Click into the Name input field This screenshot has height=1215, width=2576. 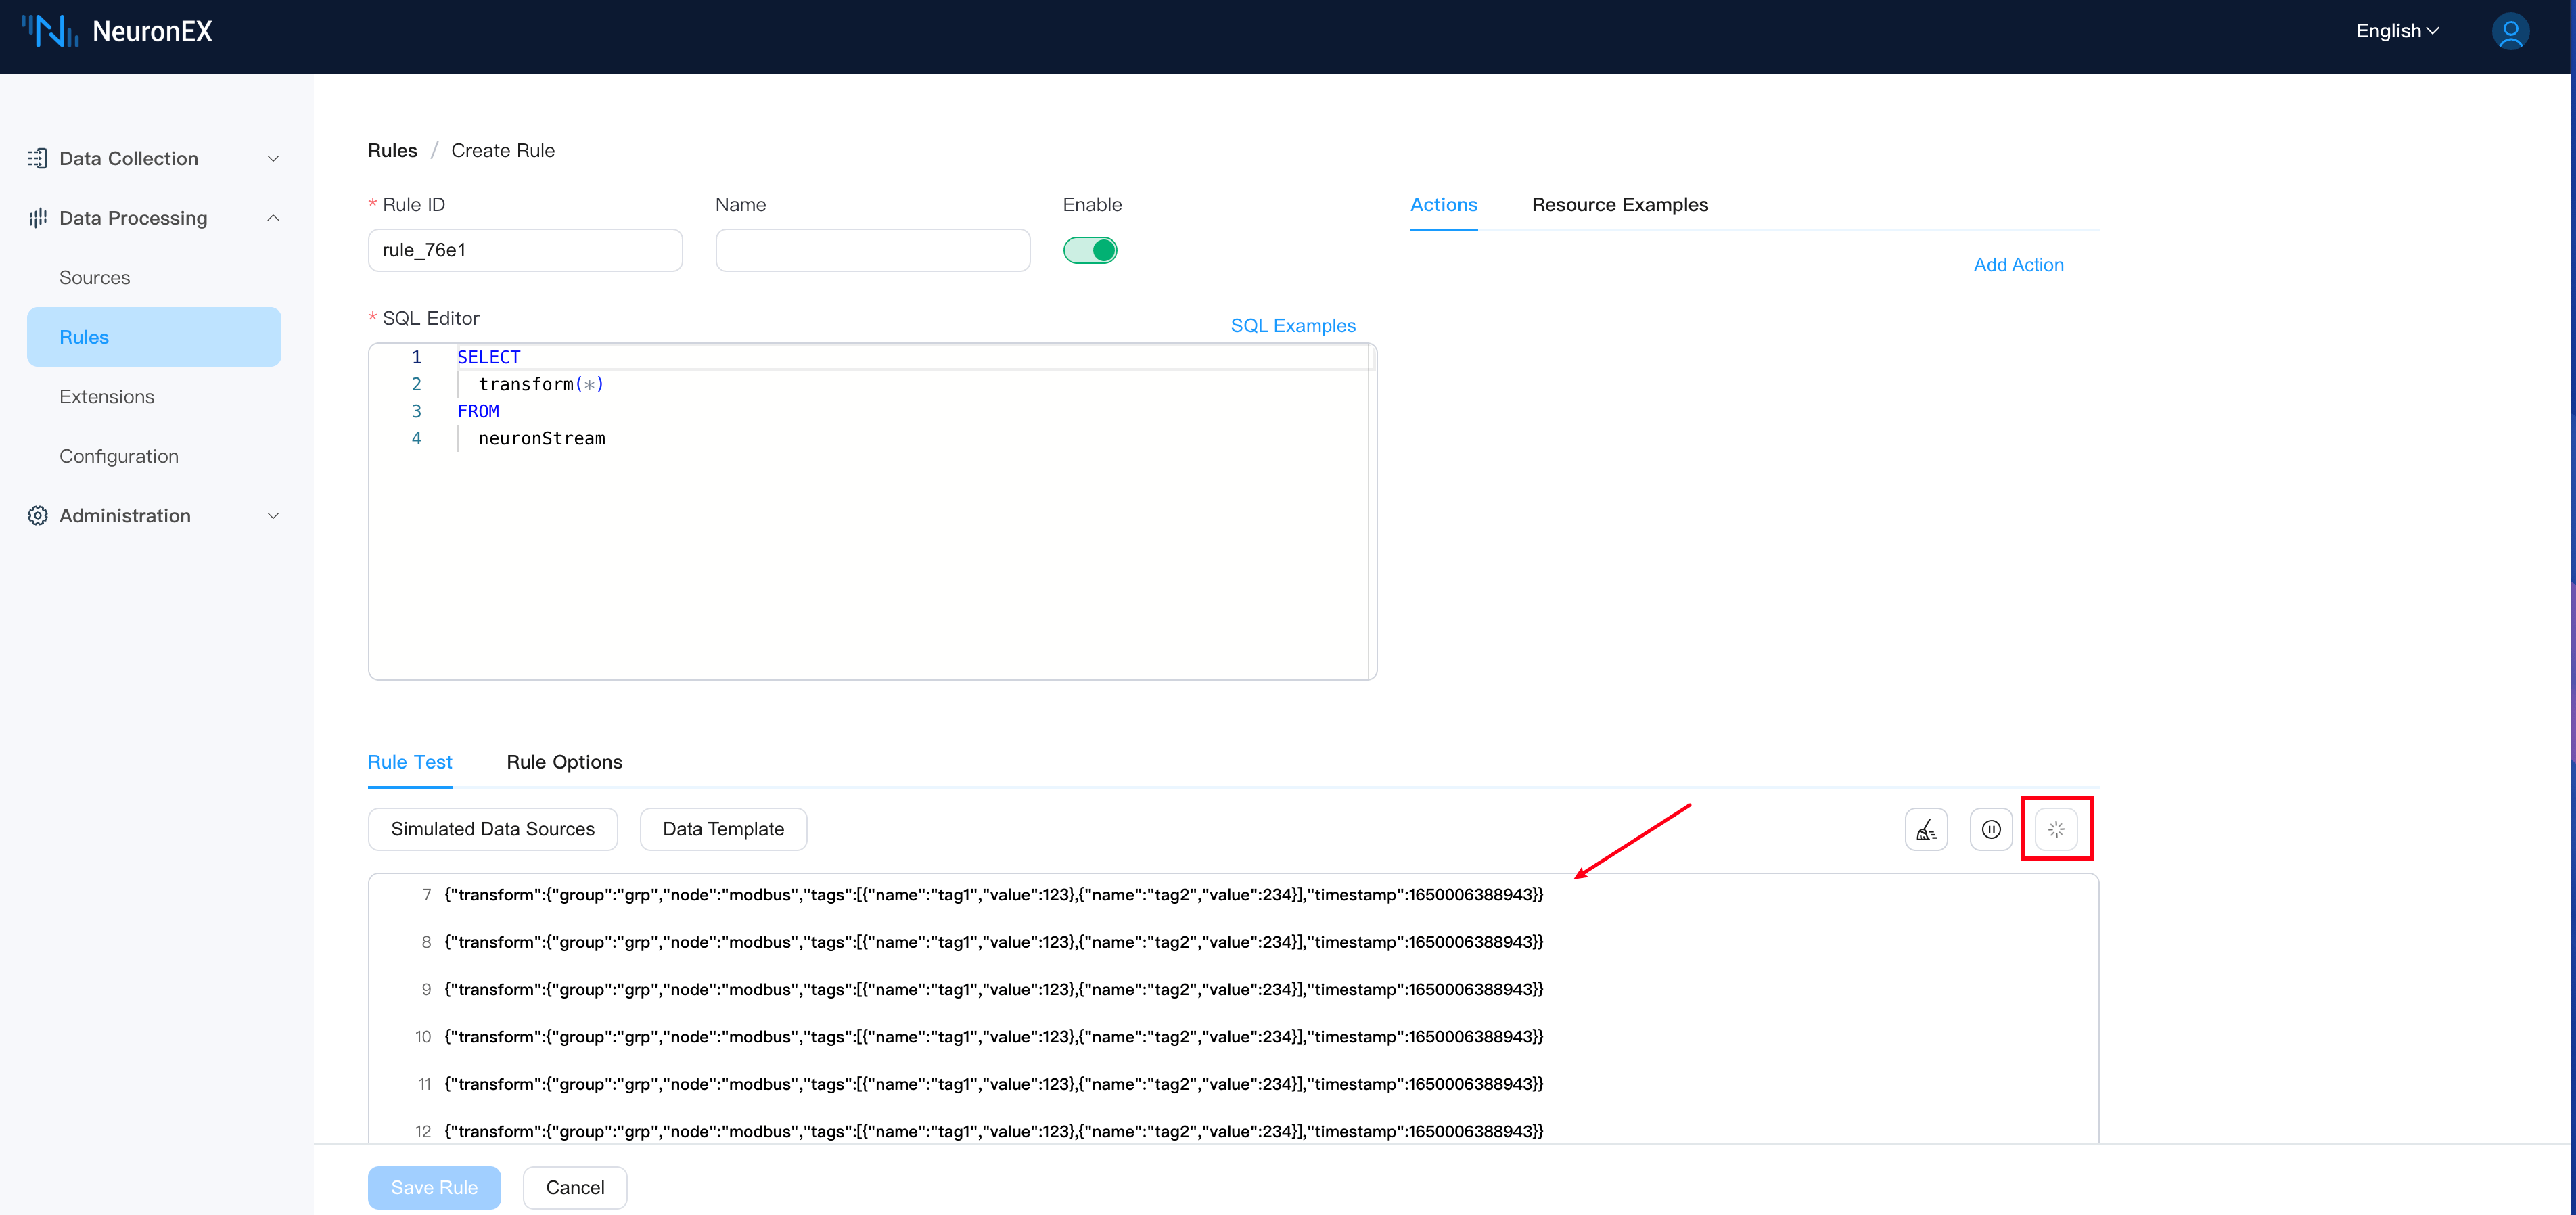coord(872,250)
